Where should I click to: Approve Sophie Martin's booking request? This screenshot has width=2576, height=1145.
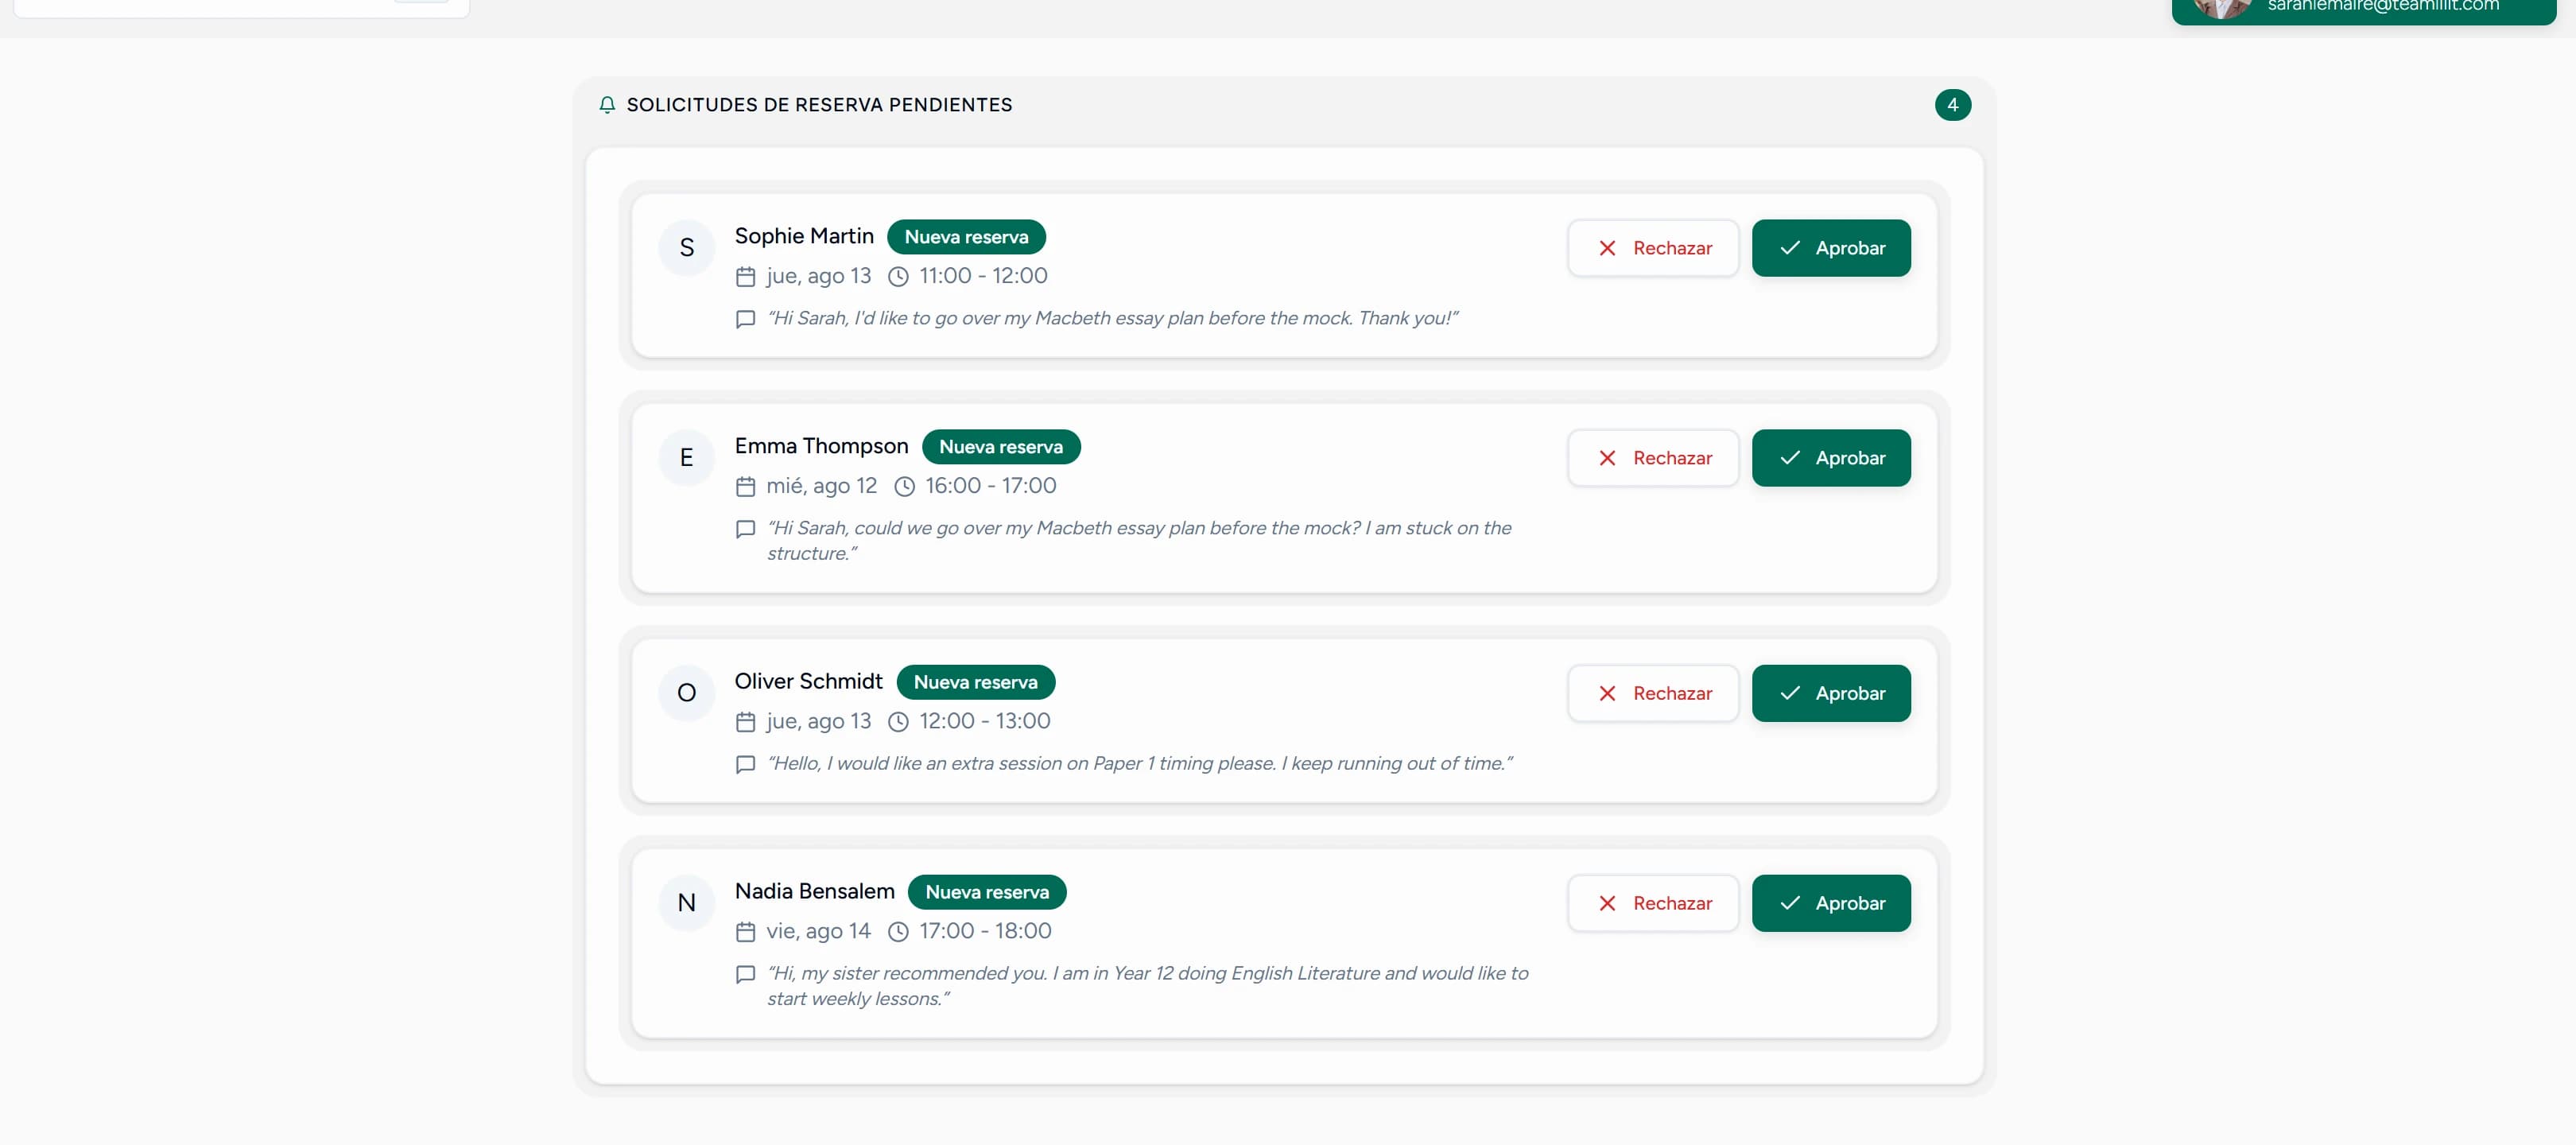coord(1831,248)
